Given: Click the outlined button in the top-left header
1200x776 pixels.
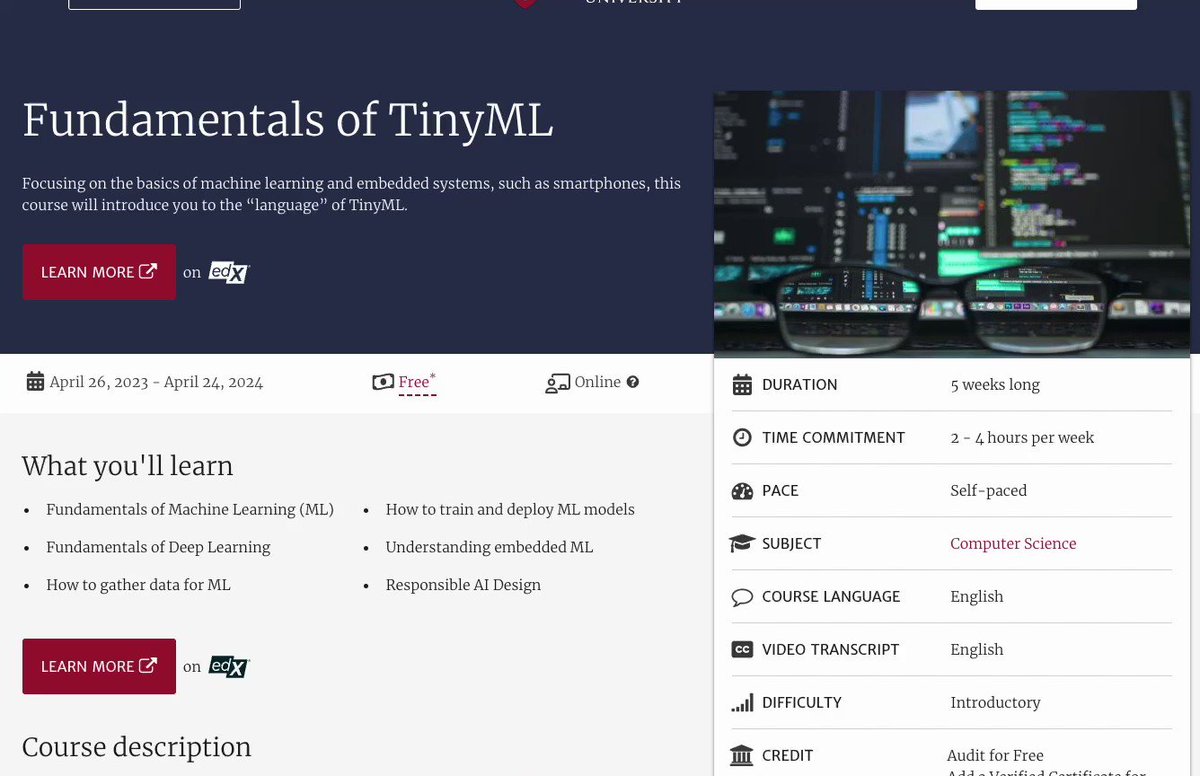Looking at the screenshot, I should (154, 4).
